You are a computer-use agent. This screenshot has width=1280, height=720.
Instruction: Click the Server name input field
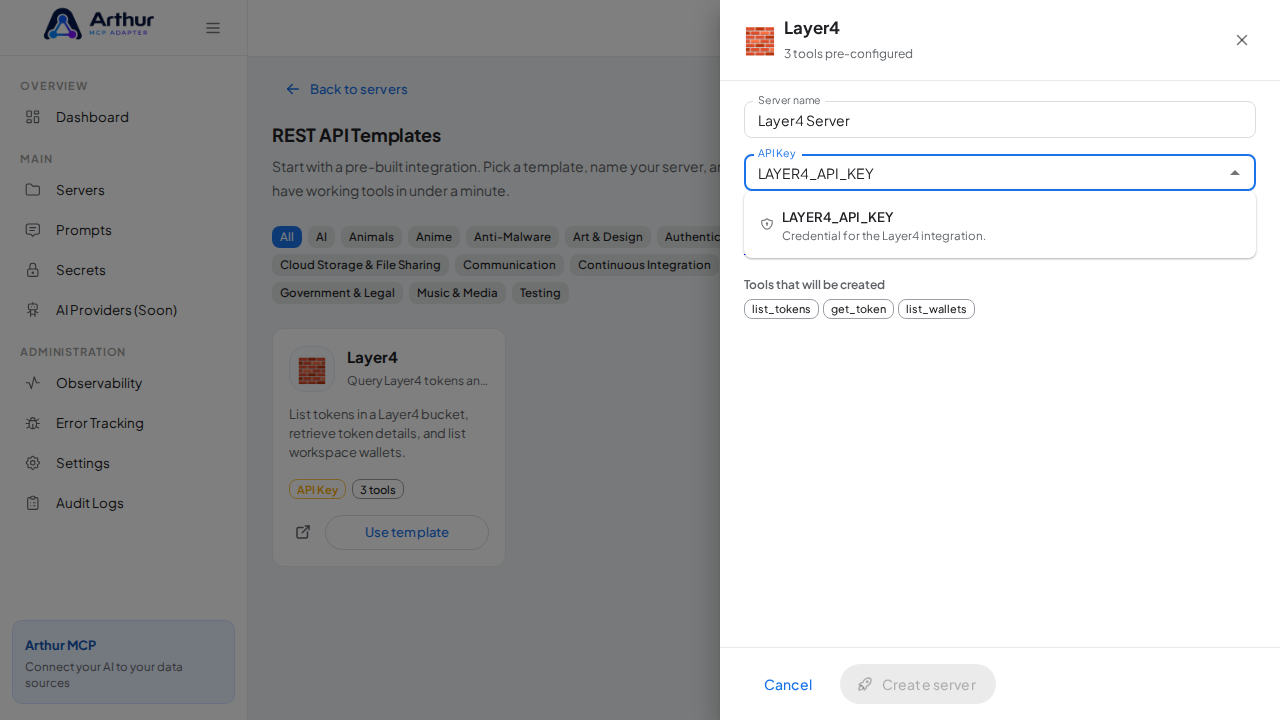(x=1000, y=120)
